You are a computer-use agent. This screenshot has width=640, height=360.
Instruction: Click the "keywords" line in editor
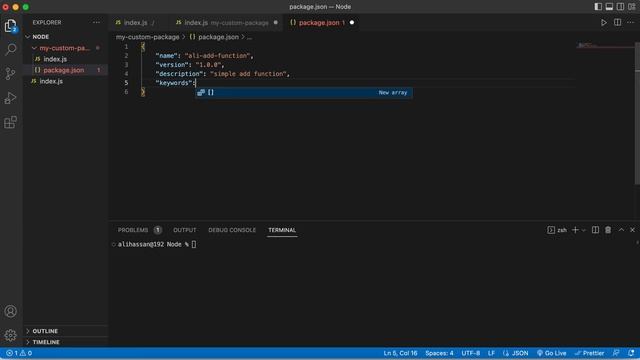pyautogui.click(x=176, y=83)
